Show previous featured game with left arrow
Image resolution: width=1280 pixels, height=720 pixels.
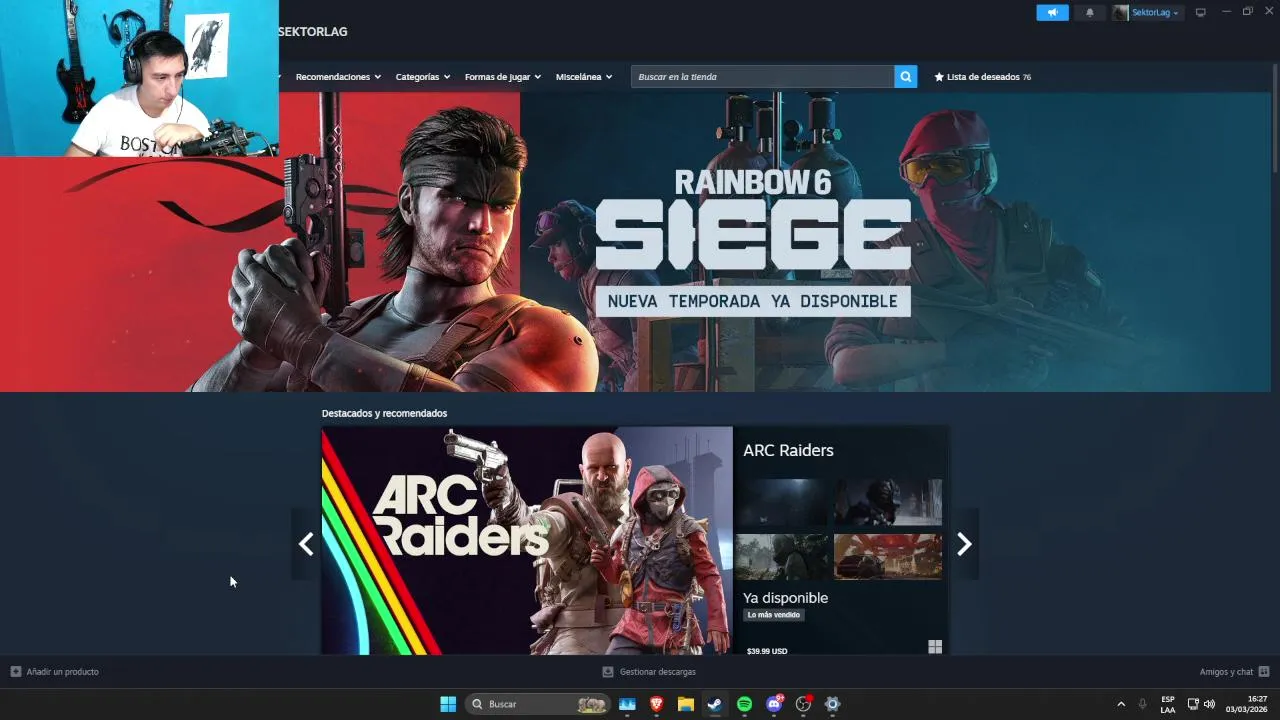pos(306,544)
